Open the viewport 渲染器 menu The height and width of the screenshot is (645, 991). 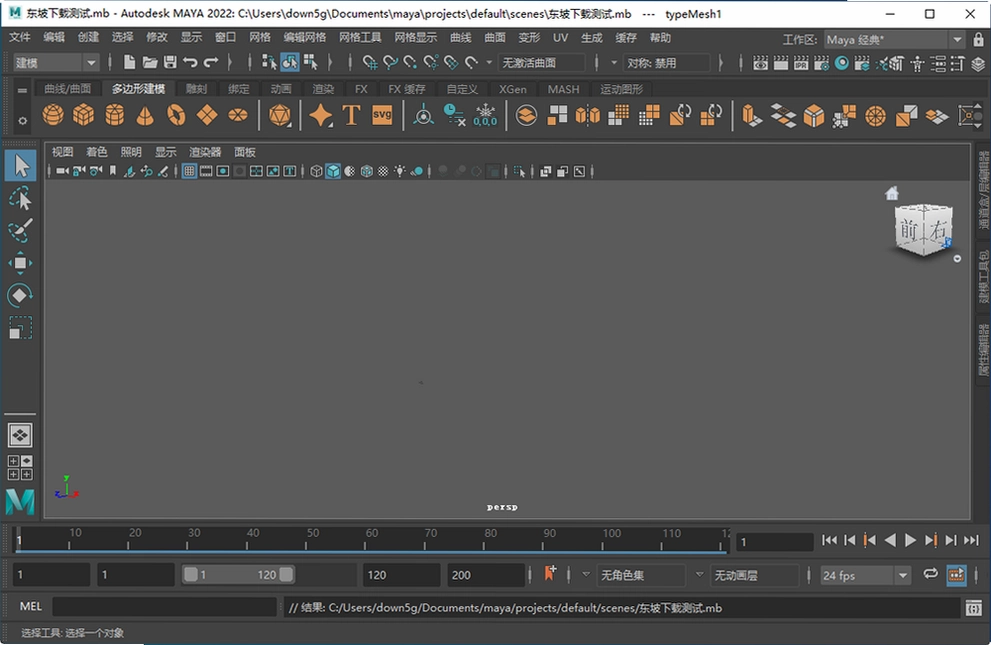pyautogui.click(x=205, y=152)
